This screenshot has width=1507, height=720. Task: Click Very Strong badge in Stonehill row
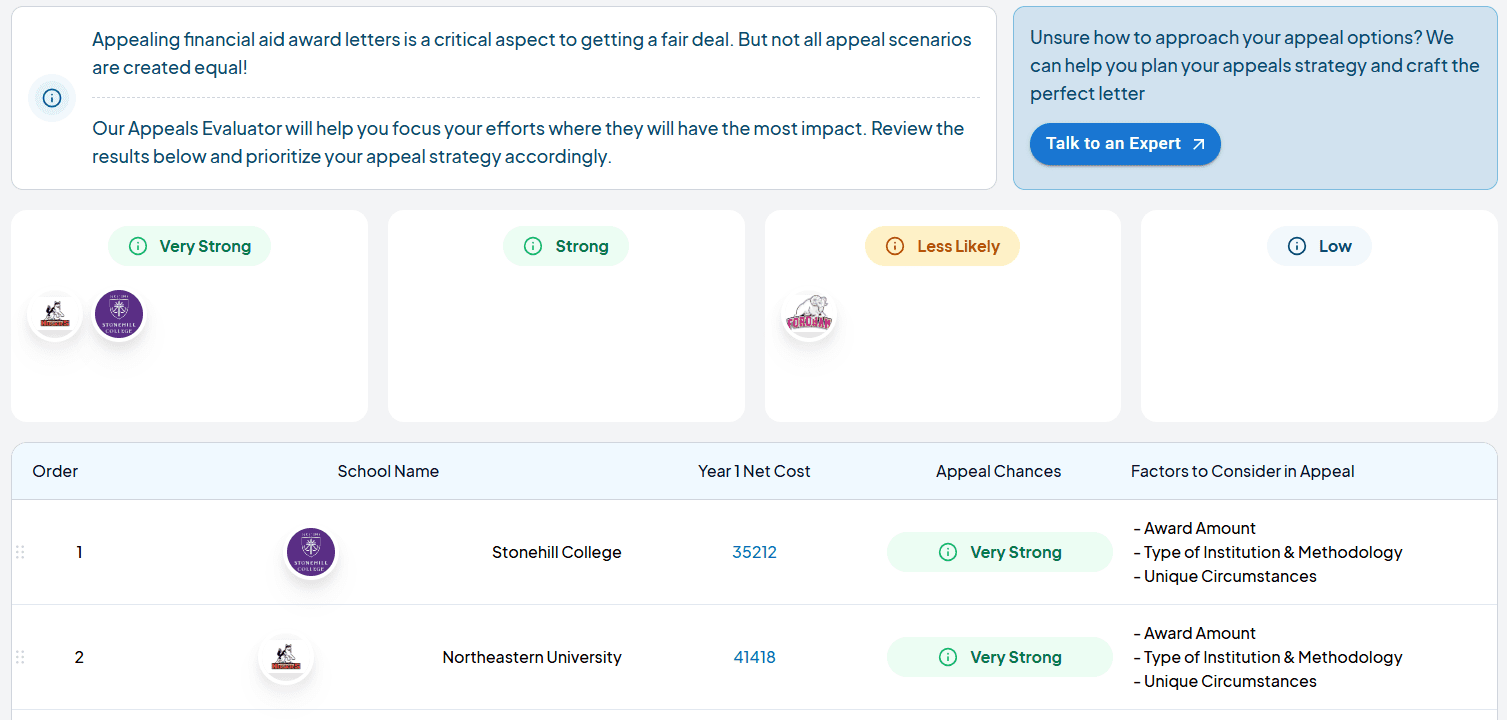tap(1000, 552)
